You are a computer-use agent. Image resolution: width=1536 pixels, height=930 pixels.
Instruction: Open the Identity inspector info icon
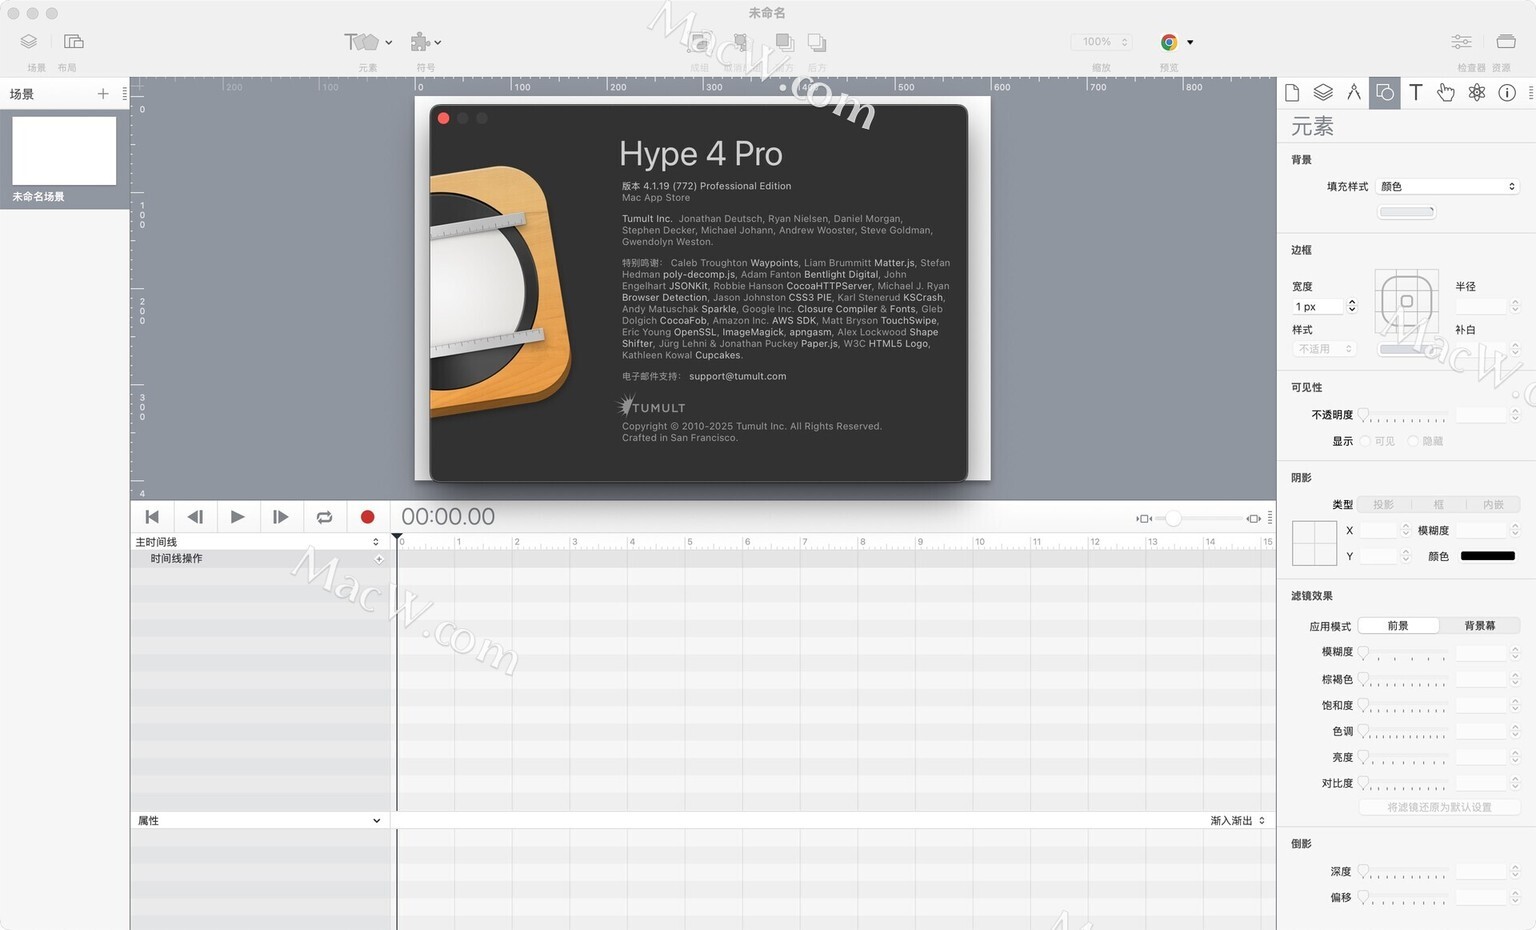click(1507, 93)
